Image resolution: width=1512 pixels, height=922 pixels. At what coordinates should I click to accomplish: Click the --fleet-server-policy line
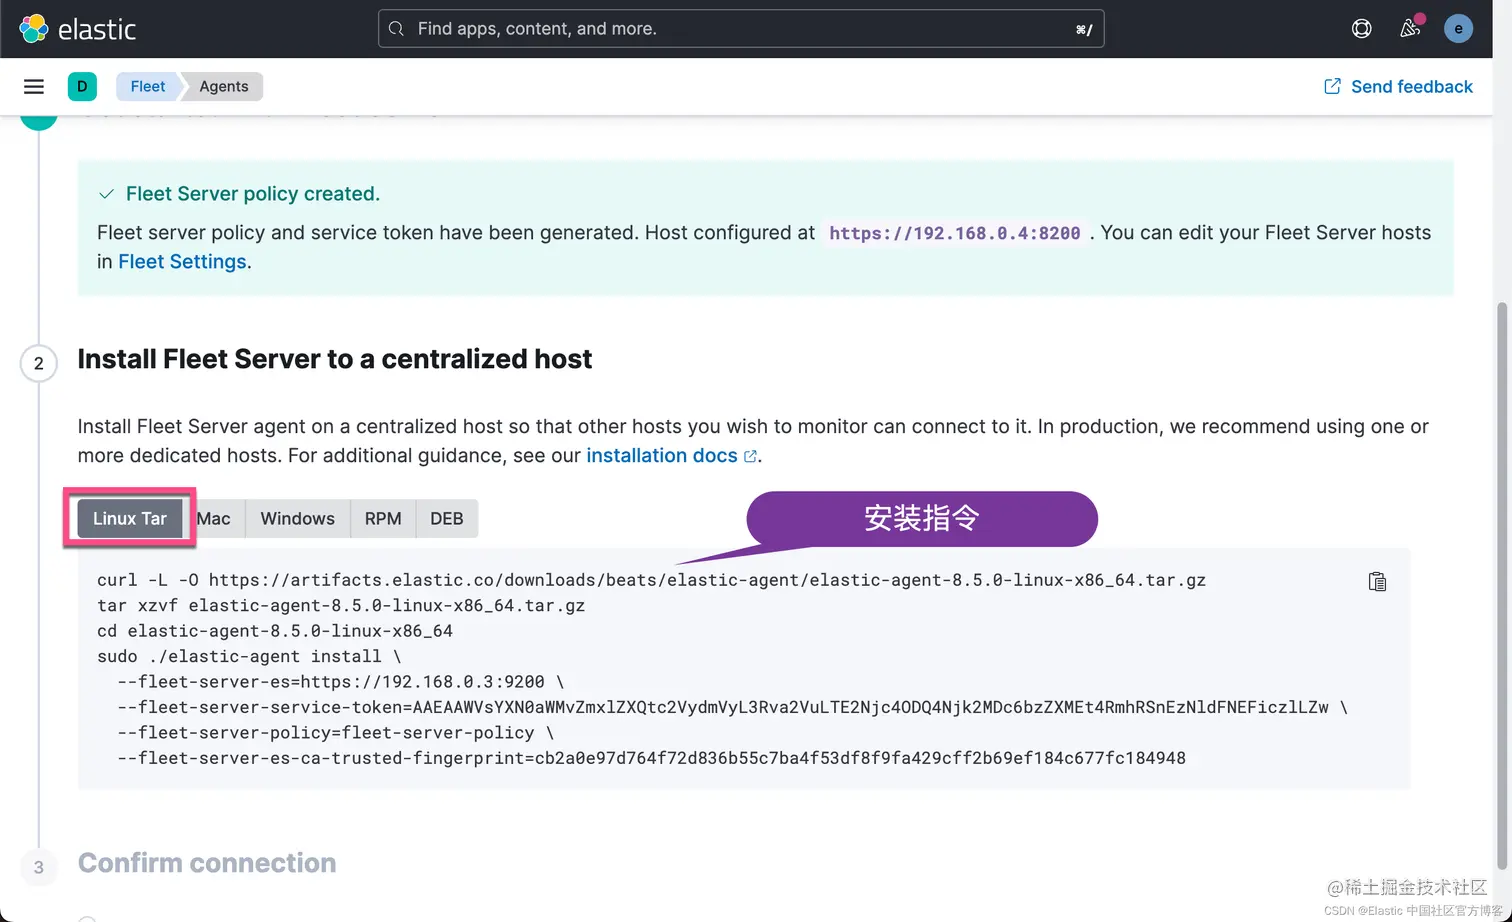(335, 733)
